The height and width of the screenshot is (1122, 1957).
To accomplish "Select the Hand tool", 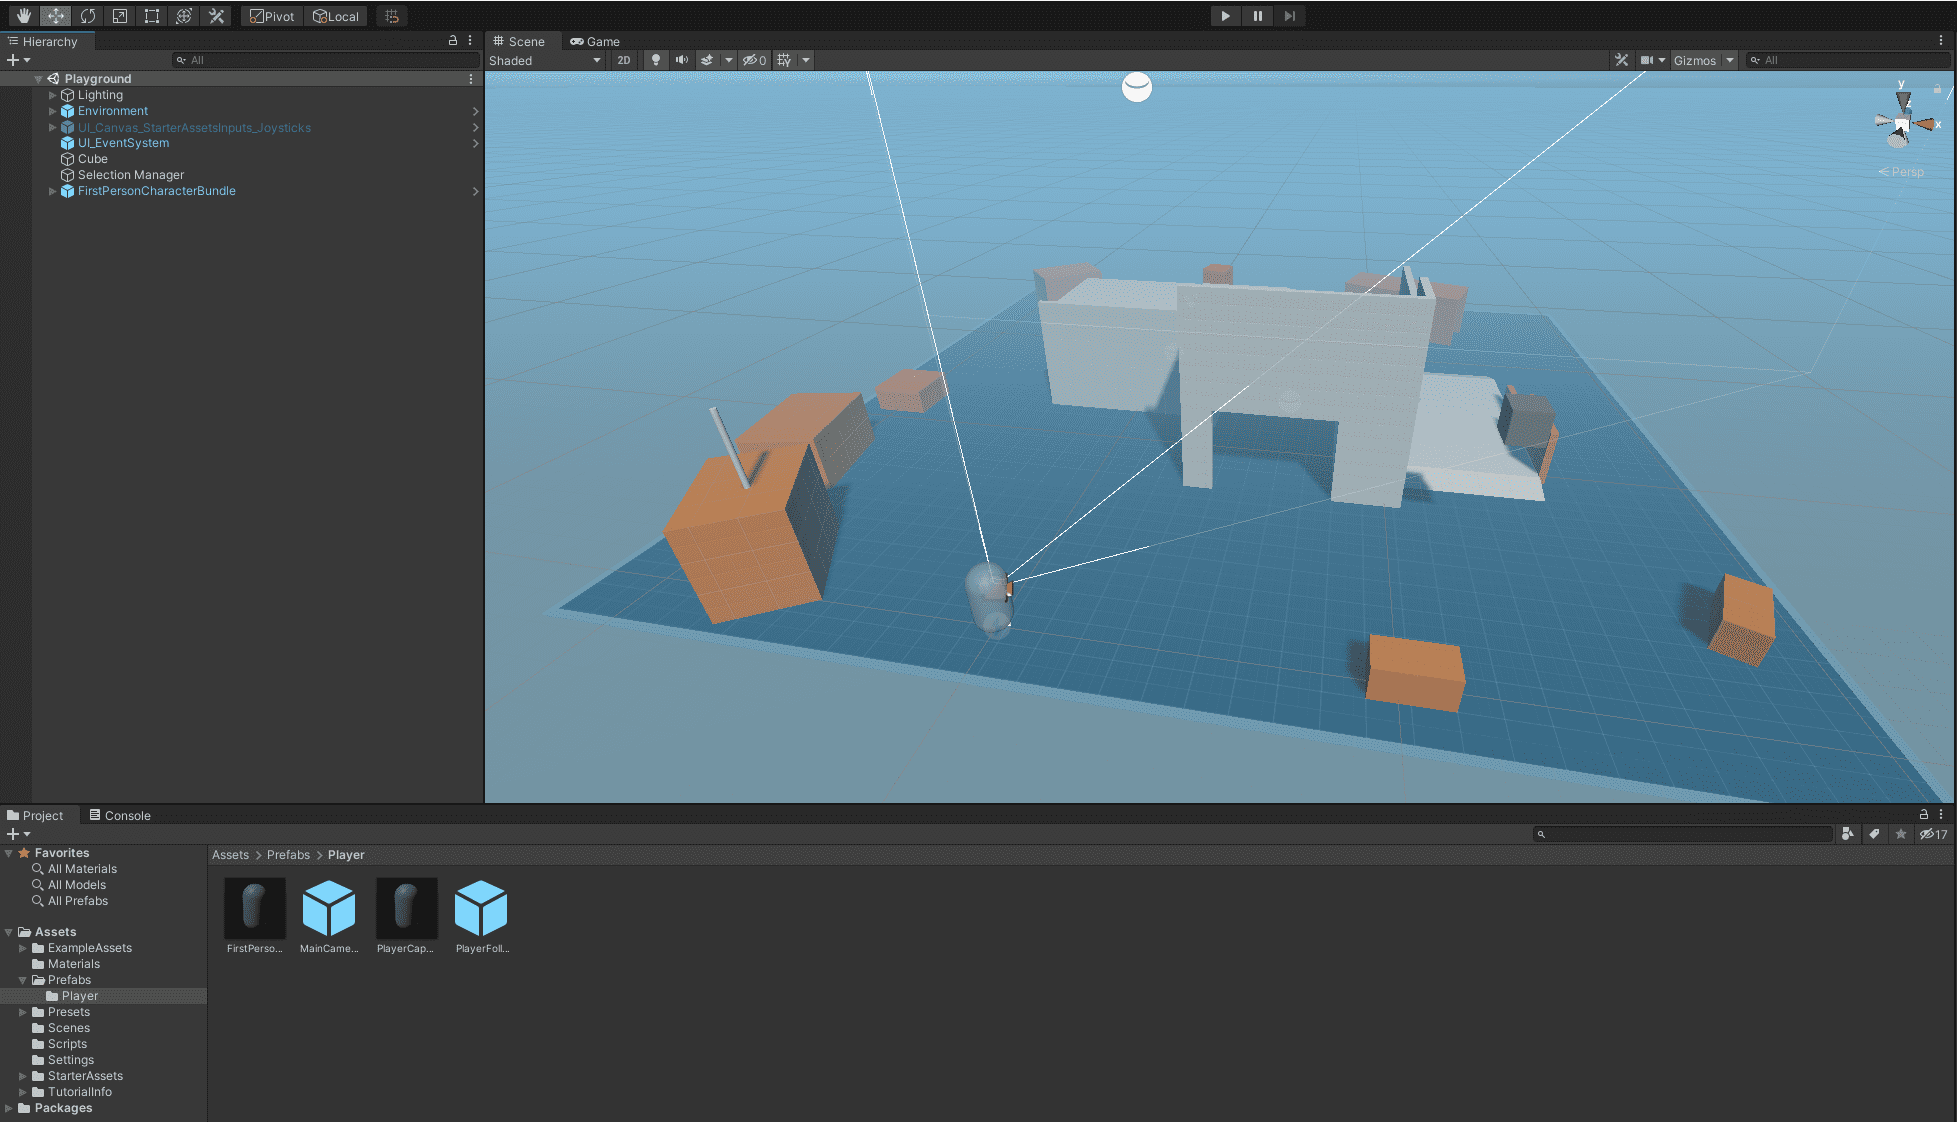I will (23, 16).
